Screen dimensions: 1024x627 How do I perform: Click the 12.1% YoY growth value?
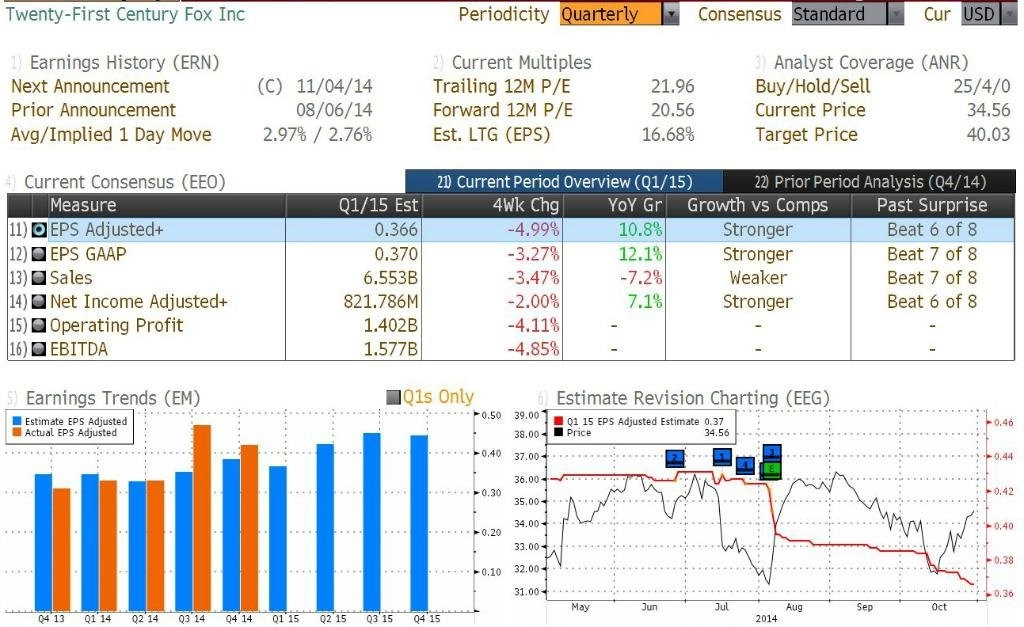coord(640,254)
